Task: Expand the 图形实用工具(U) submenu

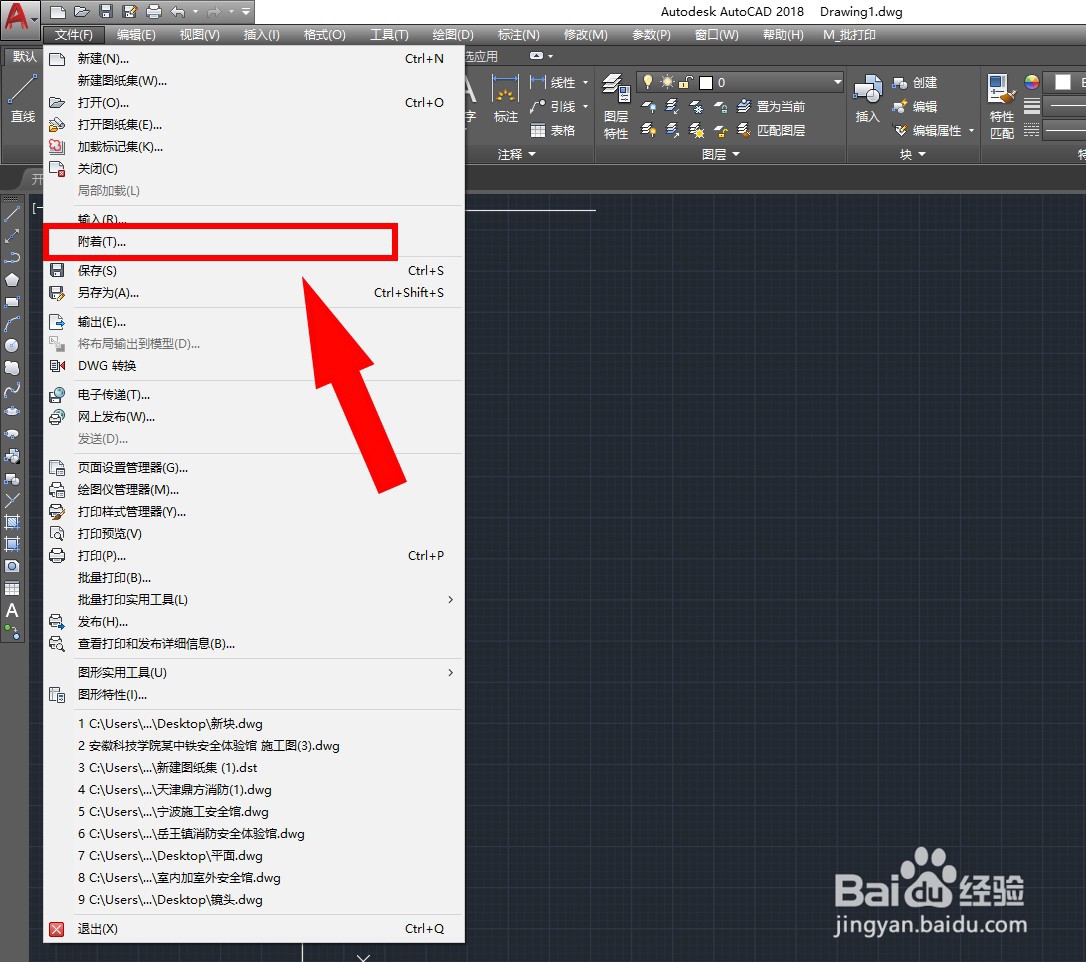Action: tap(254, 672)
